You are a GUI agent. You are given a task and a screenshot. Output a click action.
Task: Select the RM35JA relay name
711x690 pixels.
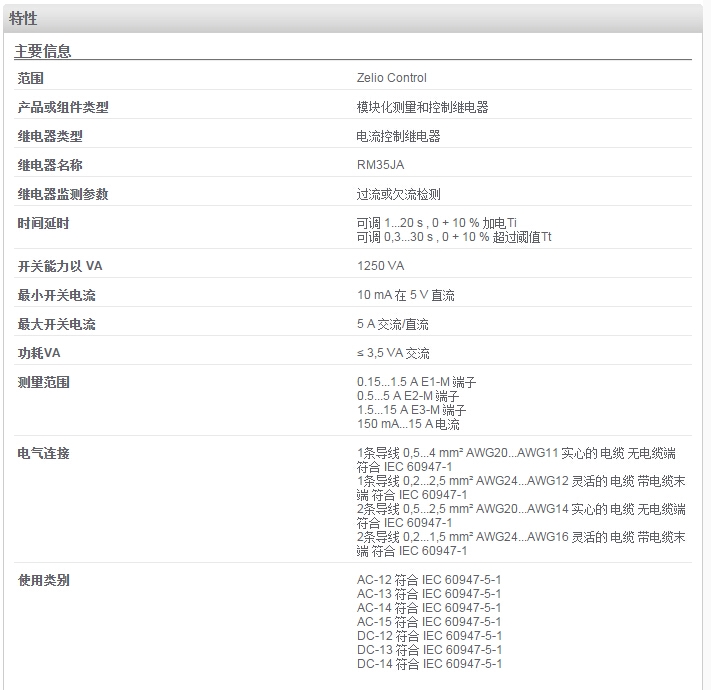[x=380, y=165]
